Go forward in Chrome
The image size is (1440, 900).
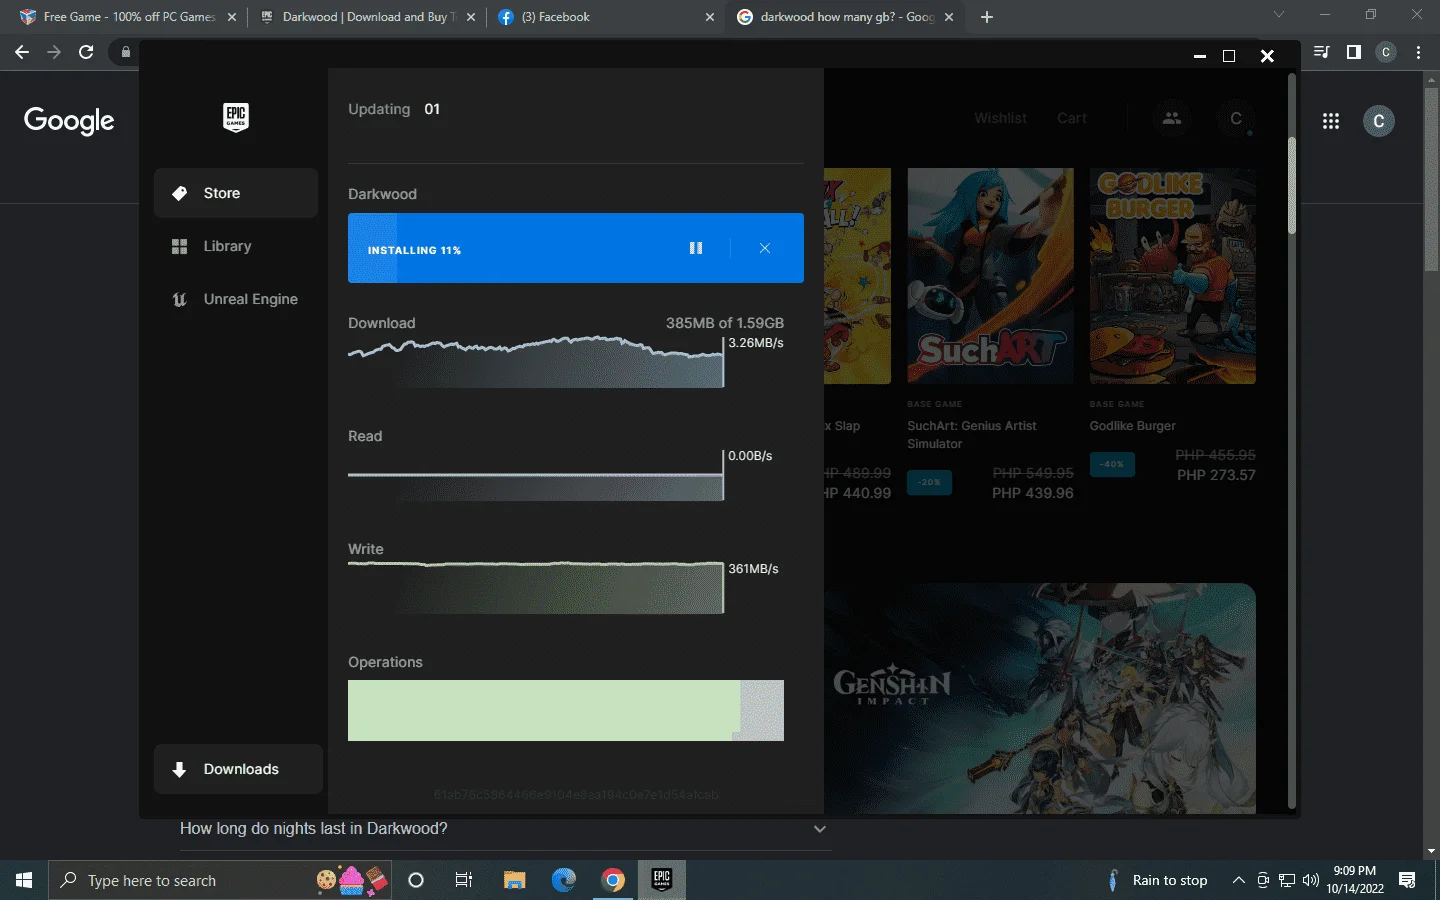tap(54, 52)
